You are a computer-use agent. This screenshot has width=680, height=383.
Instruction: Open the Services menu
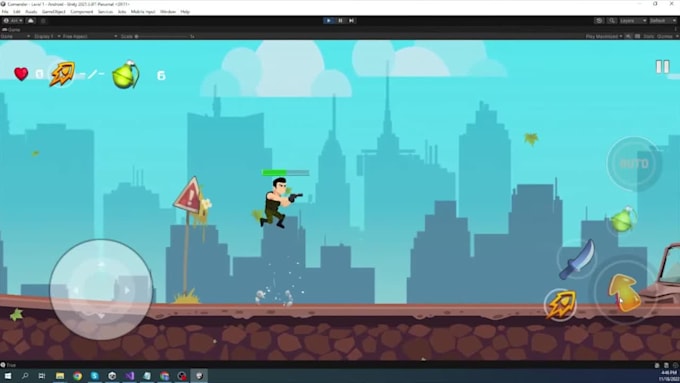[105, 12]
